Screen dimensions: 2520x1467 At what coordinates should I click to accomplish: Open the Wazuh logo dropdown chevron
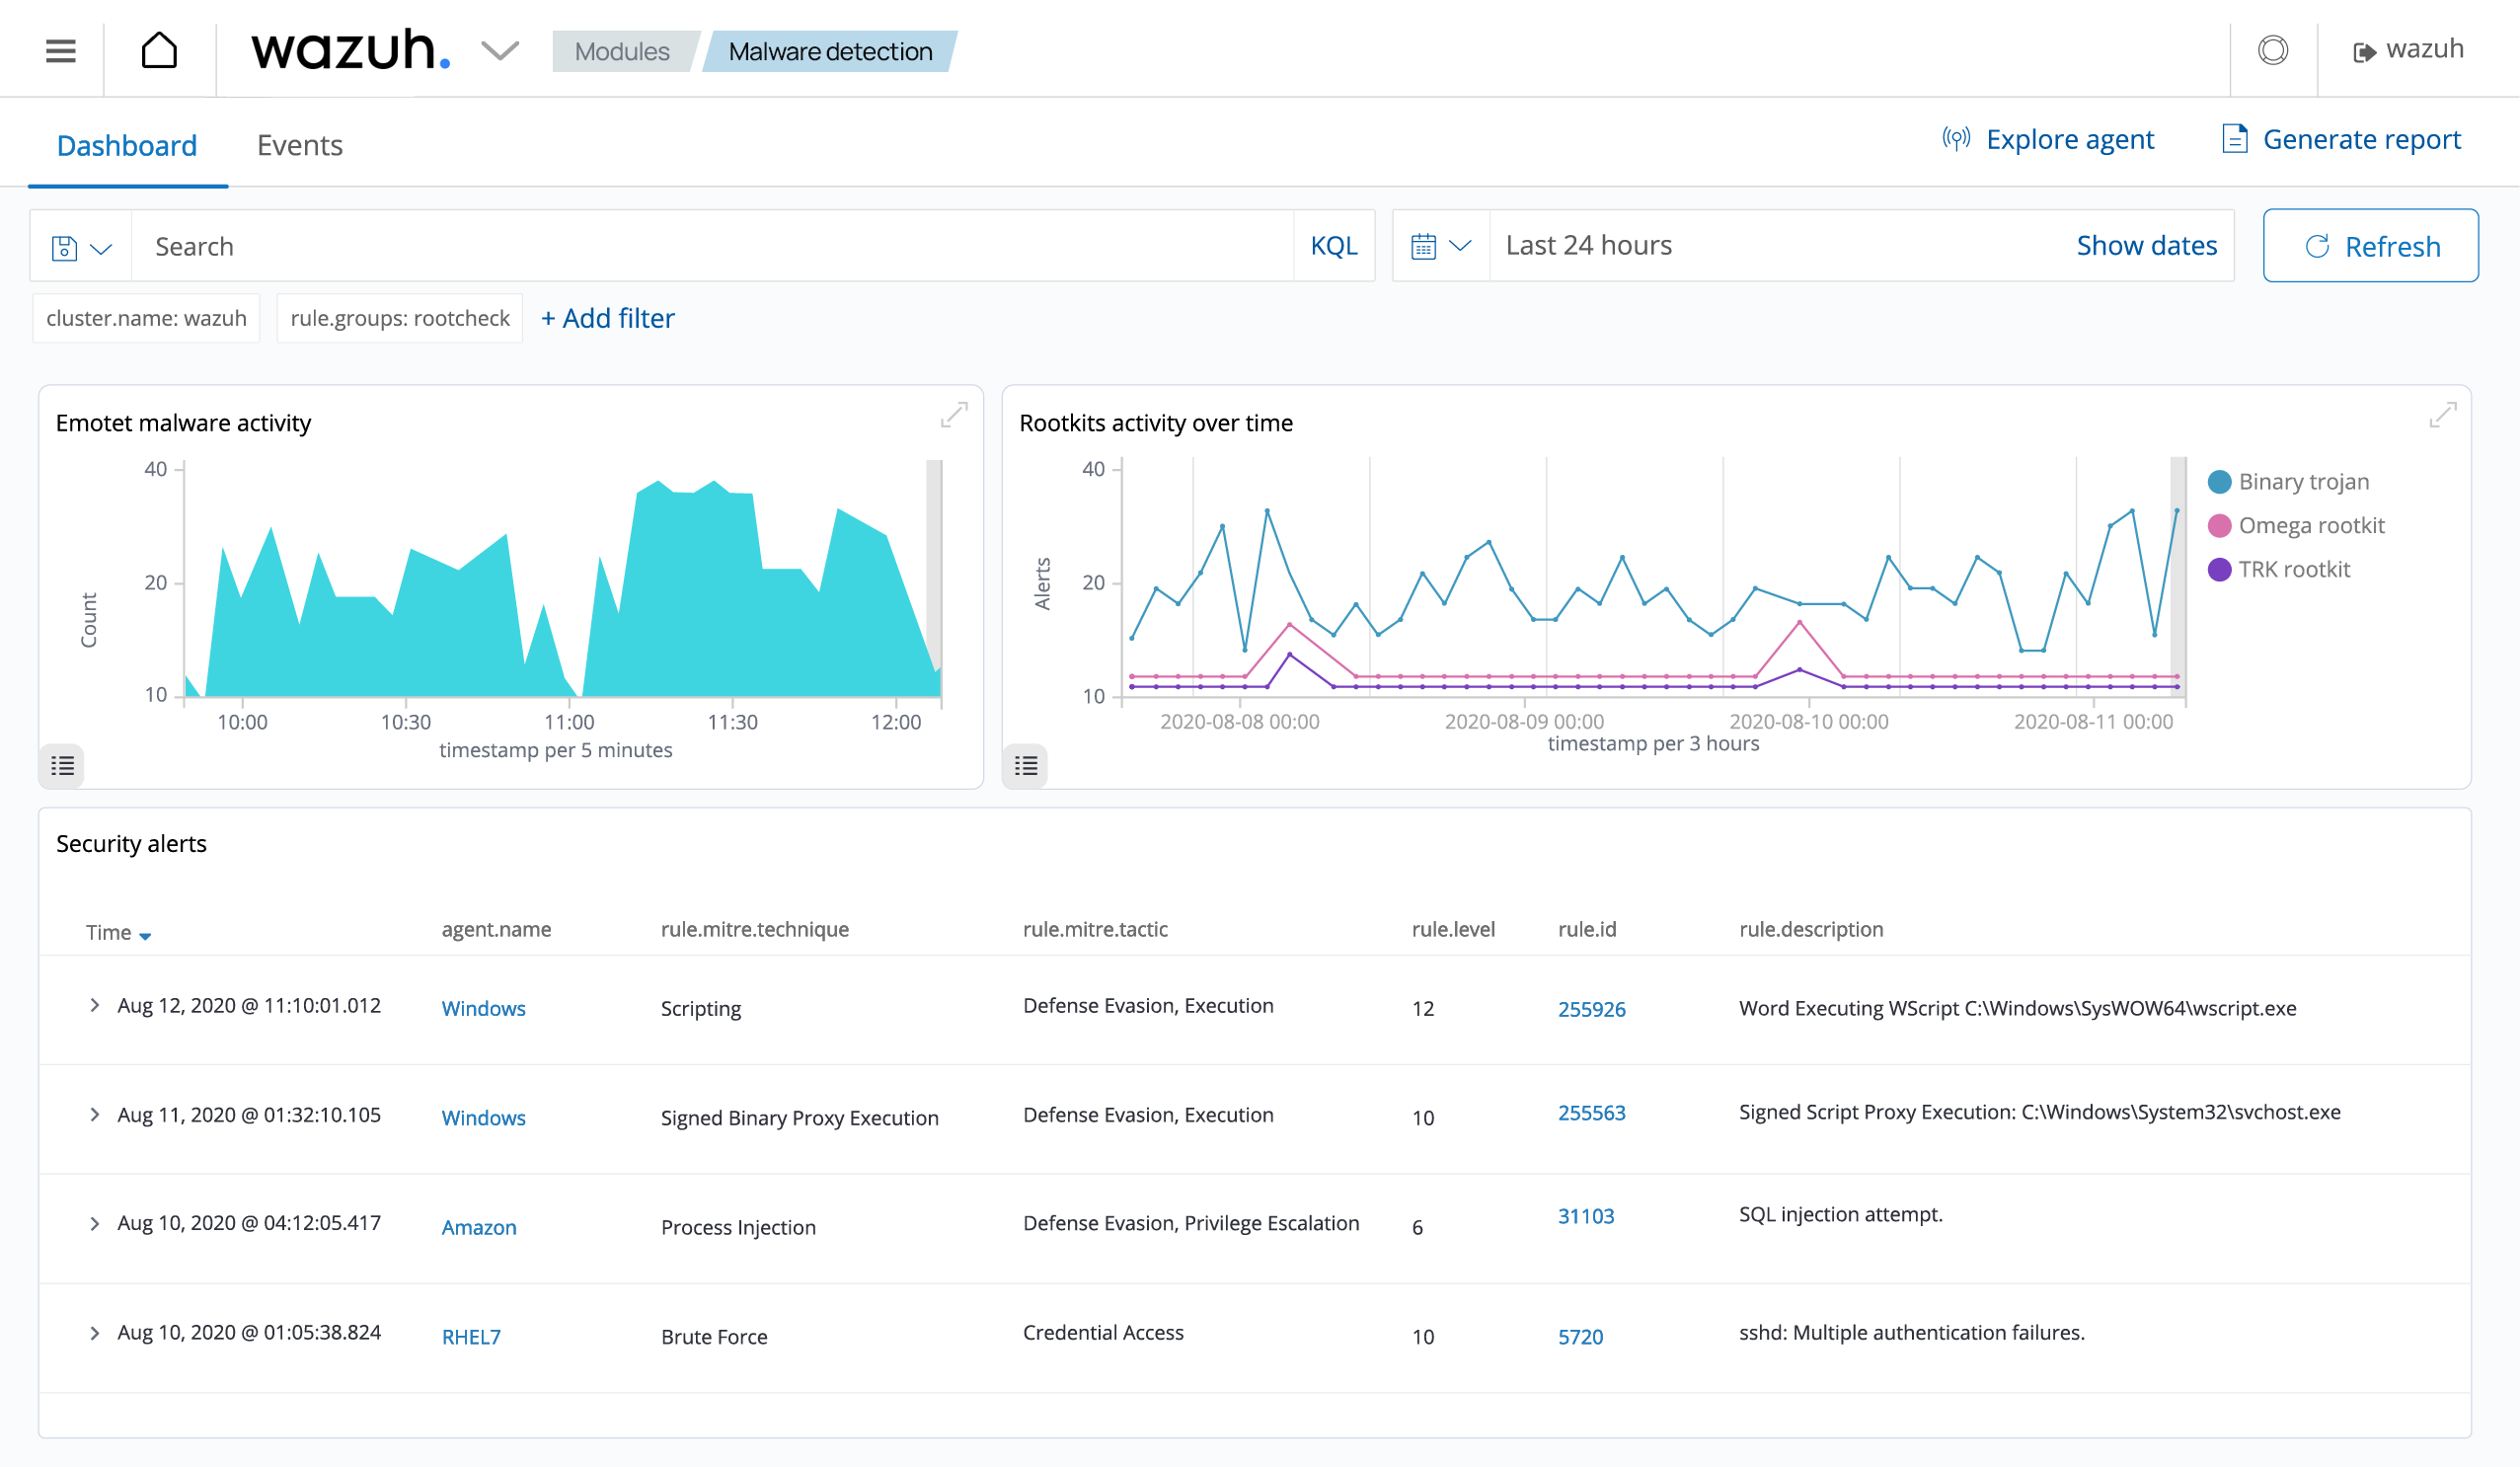click(500, 50)
